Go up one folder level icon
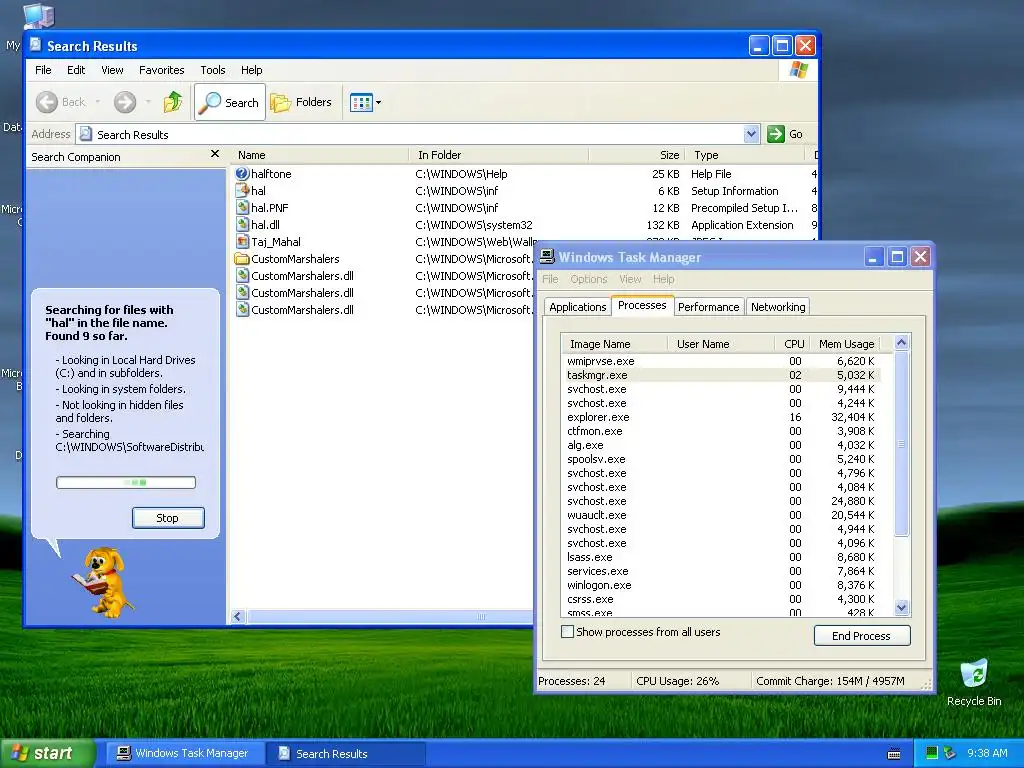1024x768 pixels. [x=173, y=102]
